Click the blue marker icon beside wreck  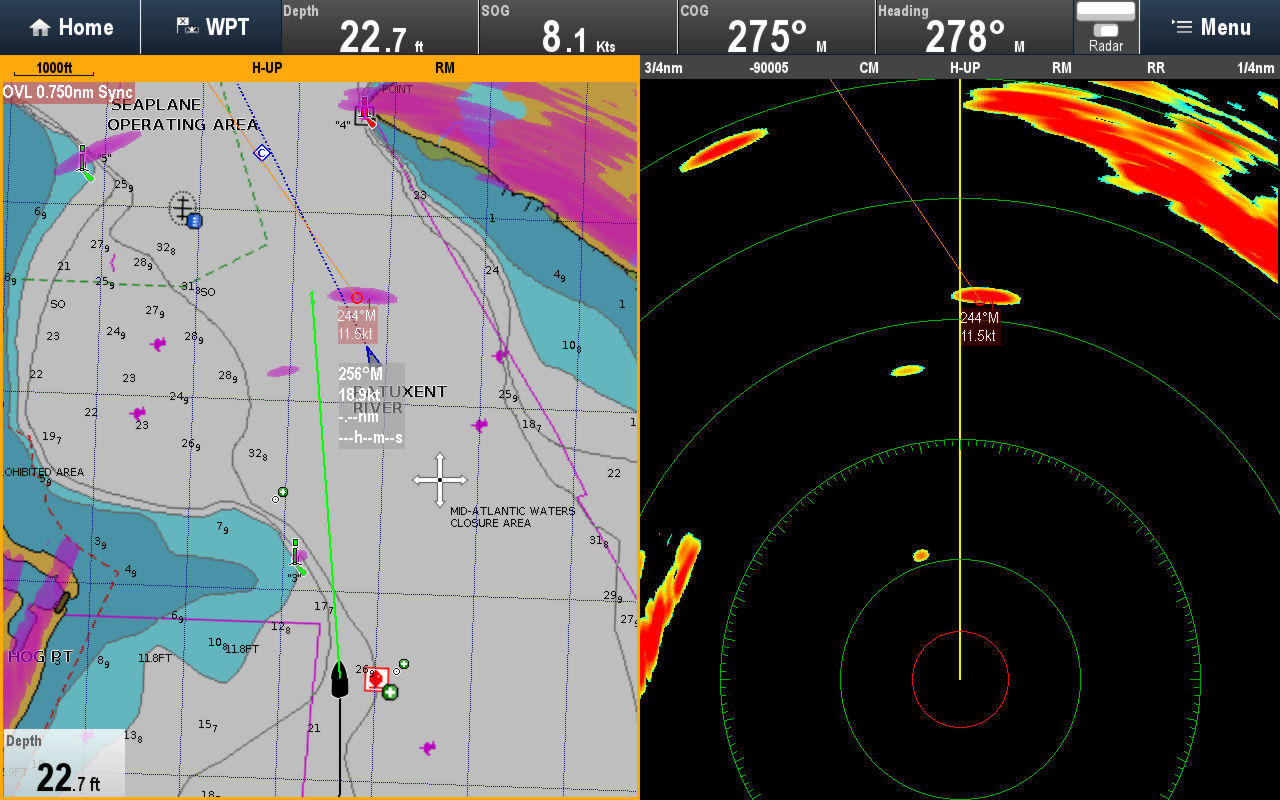pyautogui.click(x=195, y=220)
